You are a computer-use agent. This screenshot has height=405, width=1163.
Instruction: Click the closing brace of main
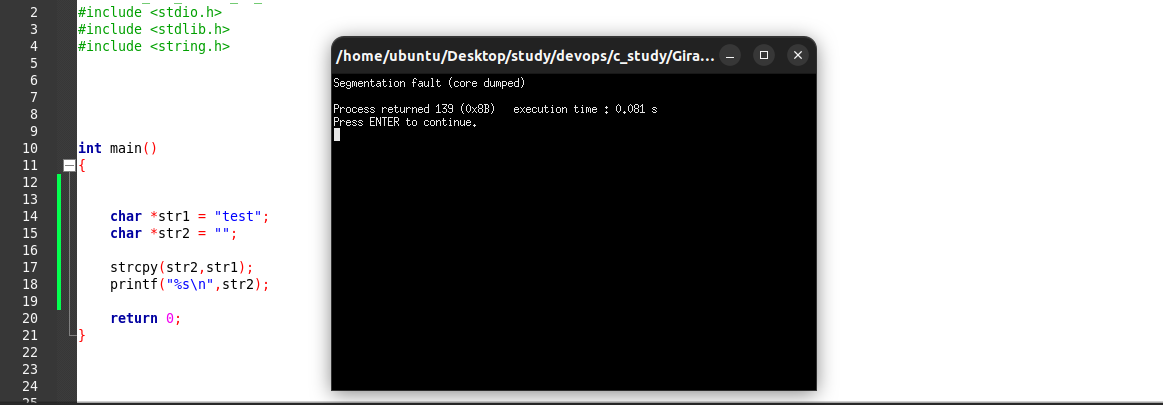tap(82, 335)
